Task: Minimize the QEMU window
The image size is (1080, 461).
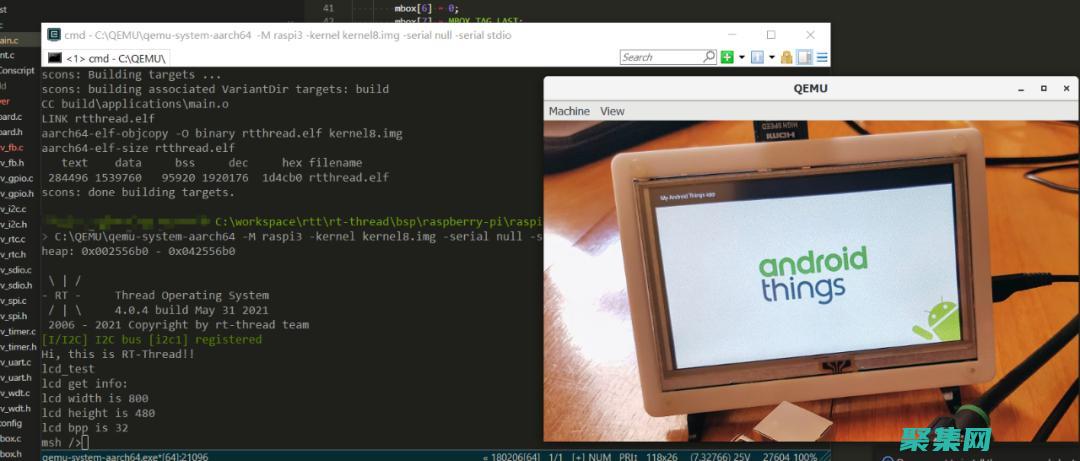Action: point(1018,88)
